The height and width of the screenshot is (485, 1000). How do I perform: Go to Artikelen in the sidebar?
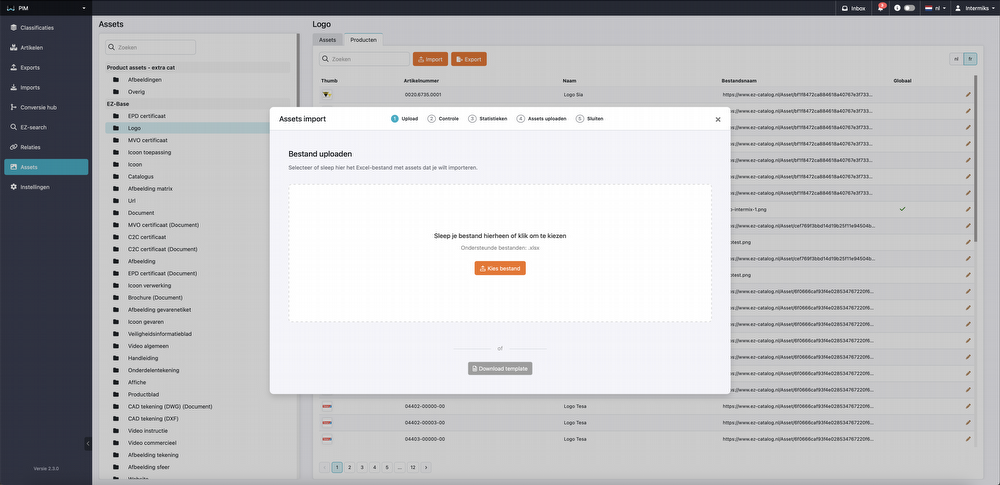point(32,47)
